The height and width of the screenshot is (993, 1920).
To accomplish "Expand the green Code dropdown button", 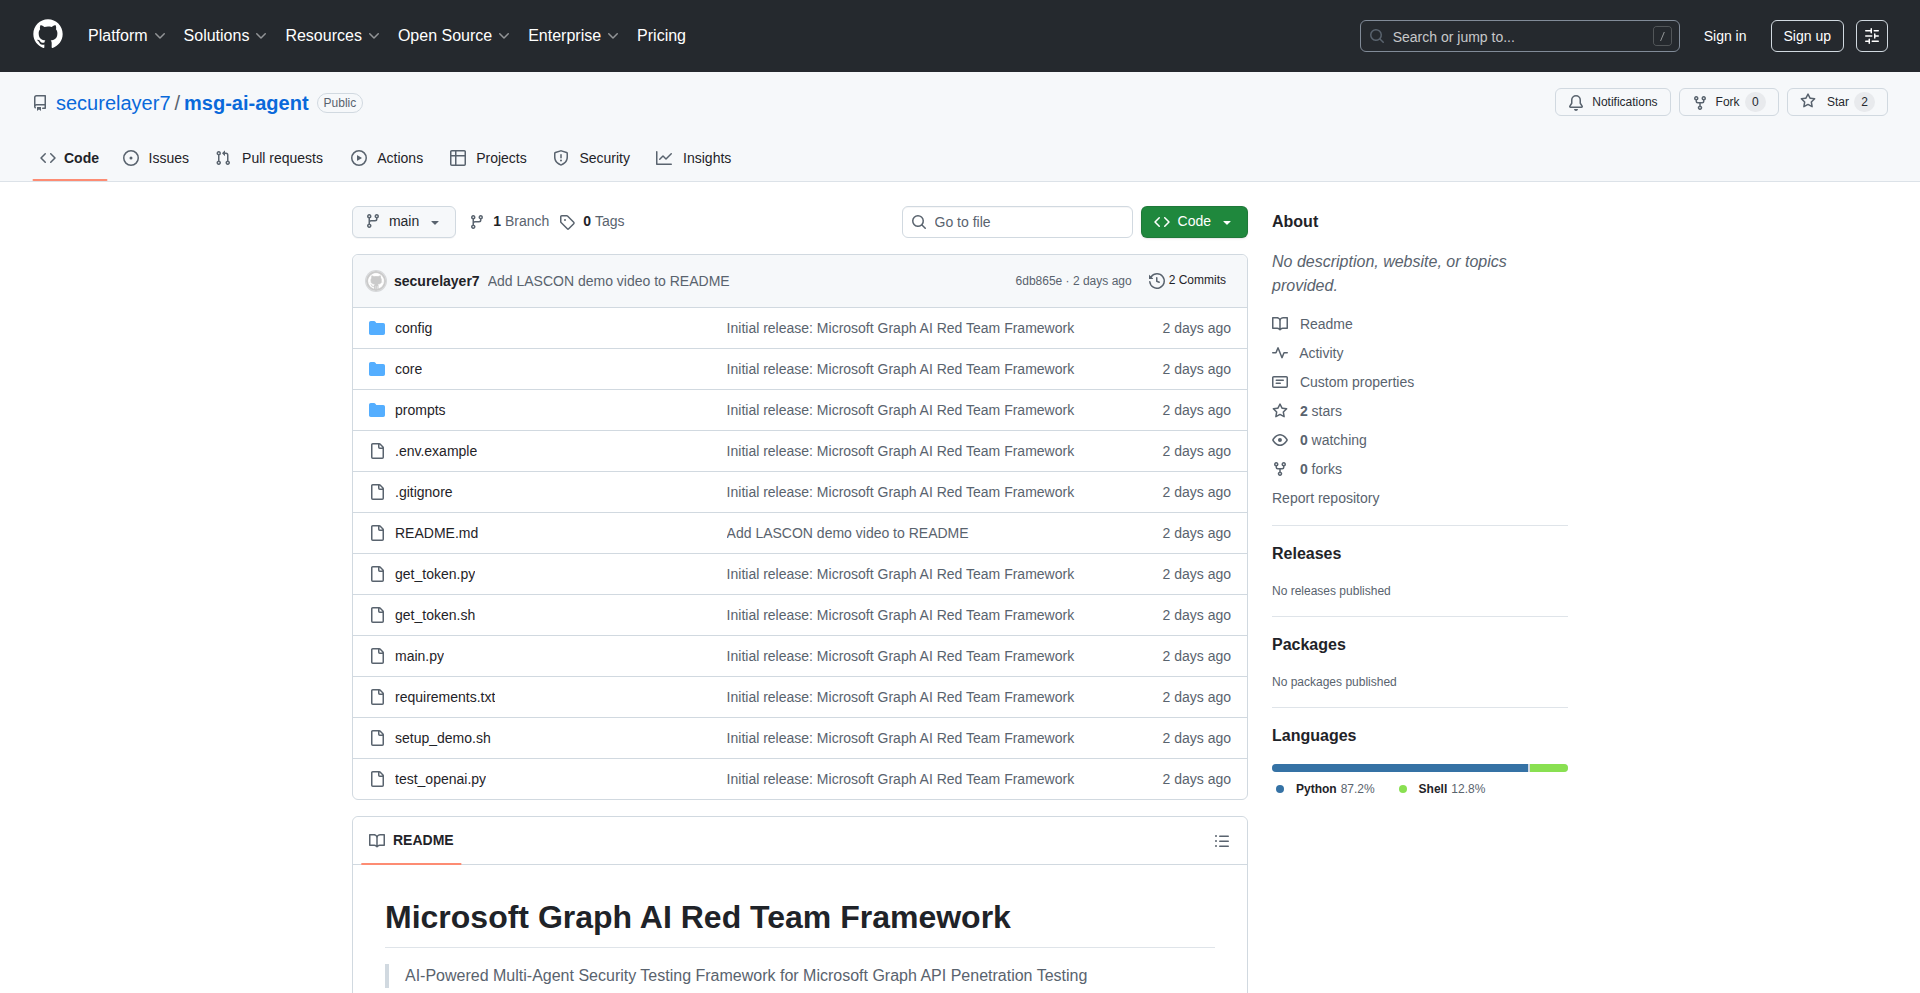I will (x=1193, y=222).
